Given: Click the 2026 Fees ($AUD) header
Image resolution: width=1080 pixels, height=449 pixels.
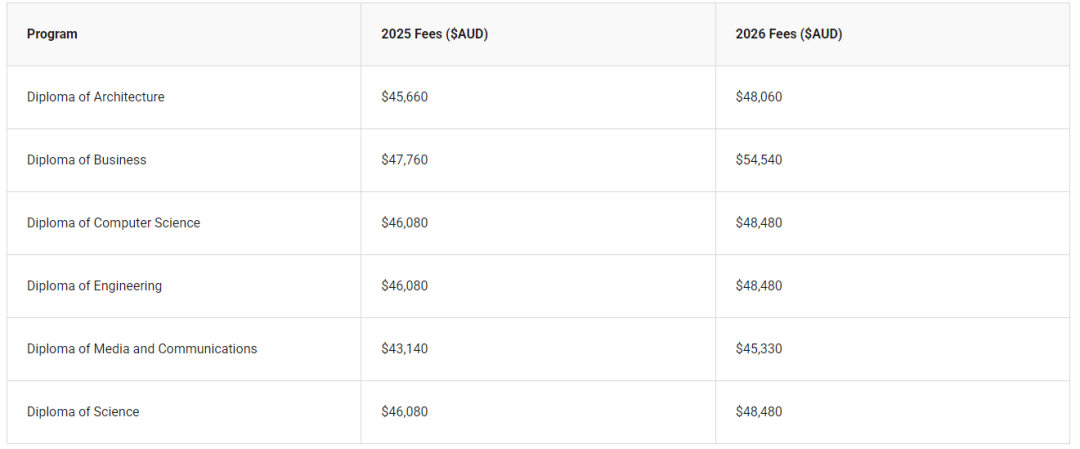Looking at the screenshot, I should (x=788, y=34).
